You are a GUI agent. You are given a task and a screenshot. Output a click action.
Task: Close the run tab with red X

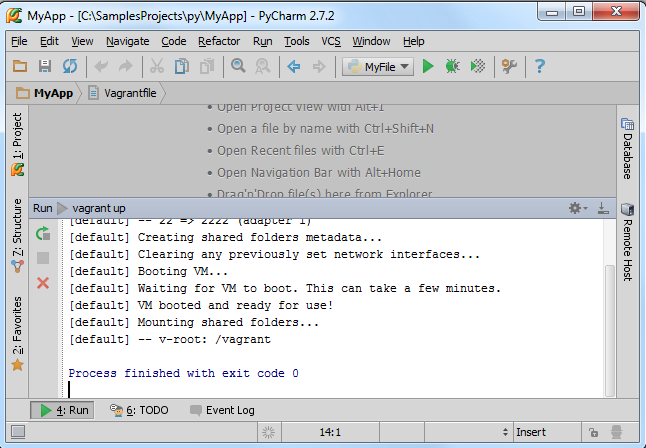43,283
